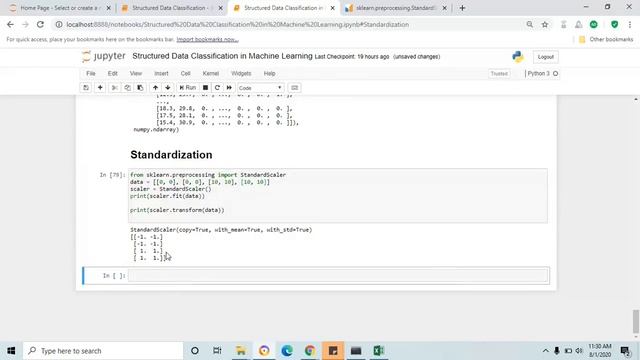Click the Import bookmarks now link
Viewport: 640px width, 360px height.
tap(207, 40)
